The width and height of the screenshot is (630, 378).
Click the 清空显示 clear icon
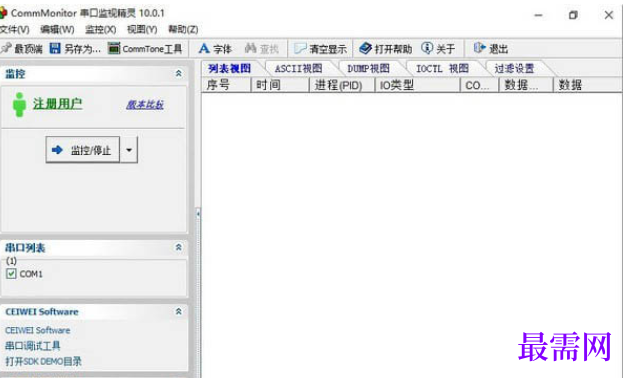300,49
